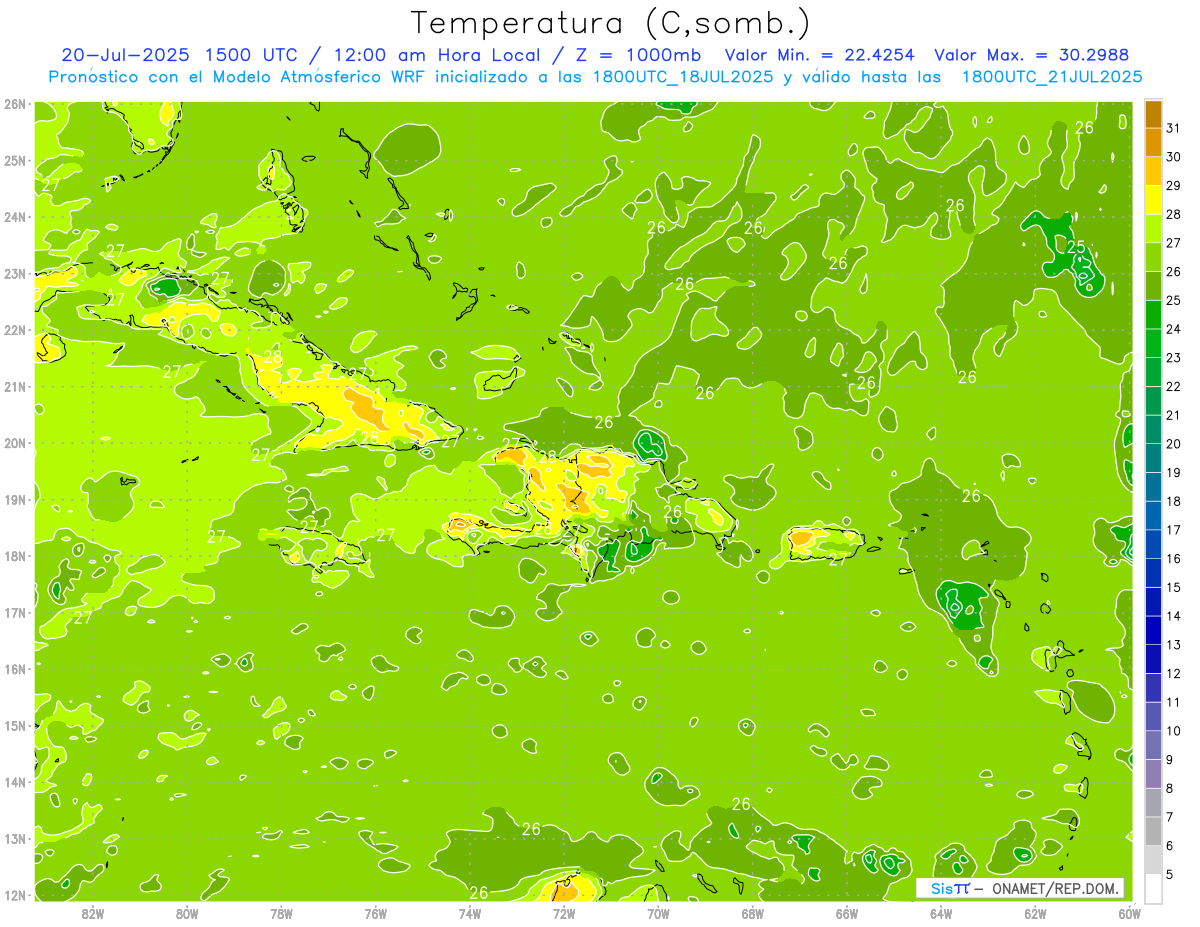Click the "16N" latitude axis label

(15, 669)
